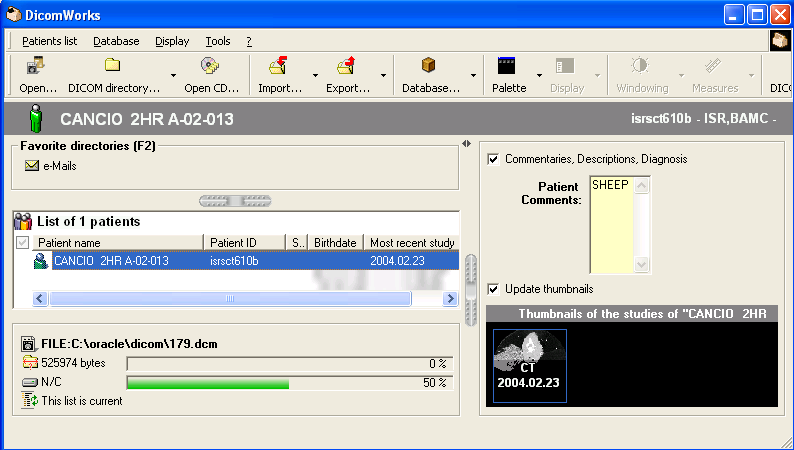Sort by Birthdate column header
This screenshot has height=450, width=794.
point(336,242)
